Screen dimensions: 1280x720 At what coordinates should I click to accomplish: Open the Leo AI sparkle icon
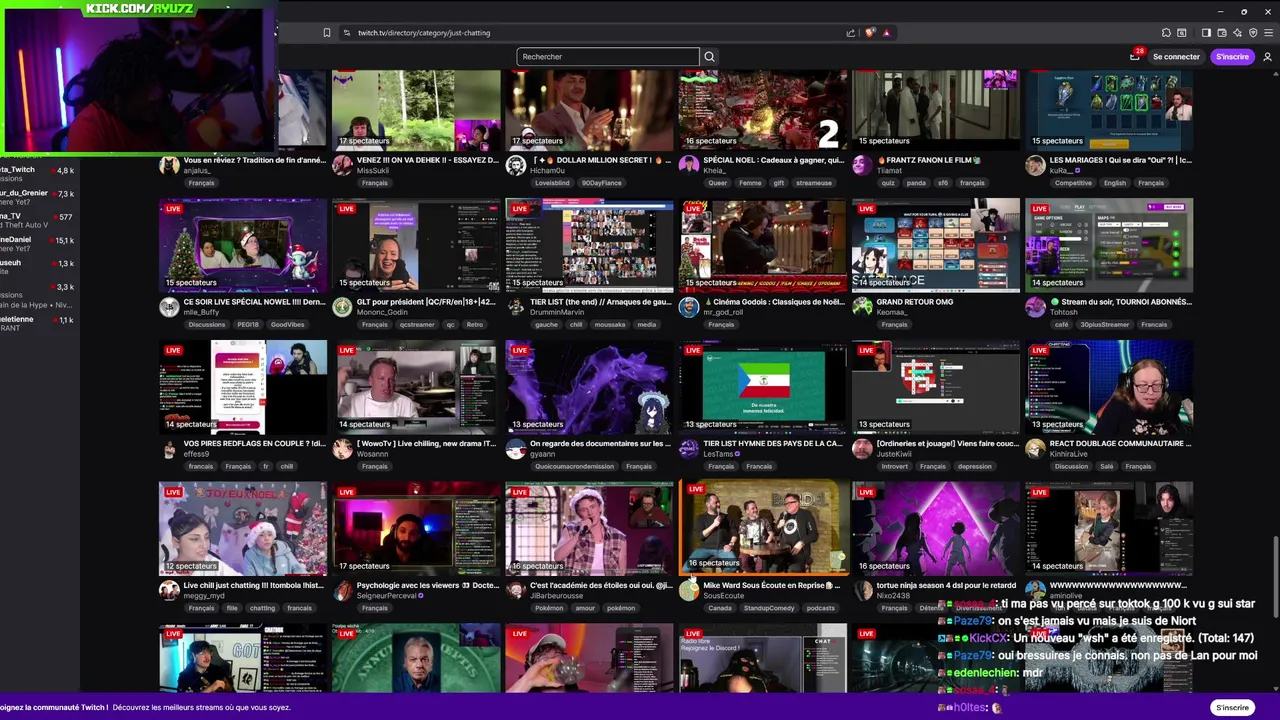(1237, 33)
